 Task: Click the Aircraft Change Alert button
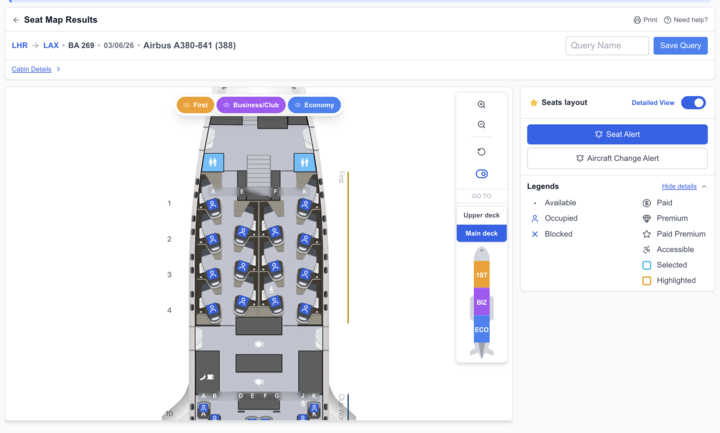click(x=617, y=158)
